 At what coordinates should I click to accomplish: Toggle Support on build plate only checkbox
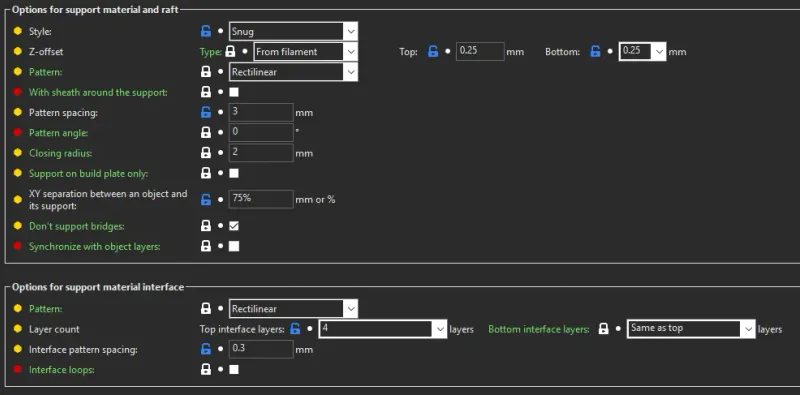coord(234,173)
